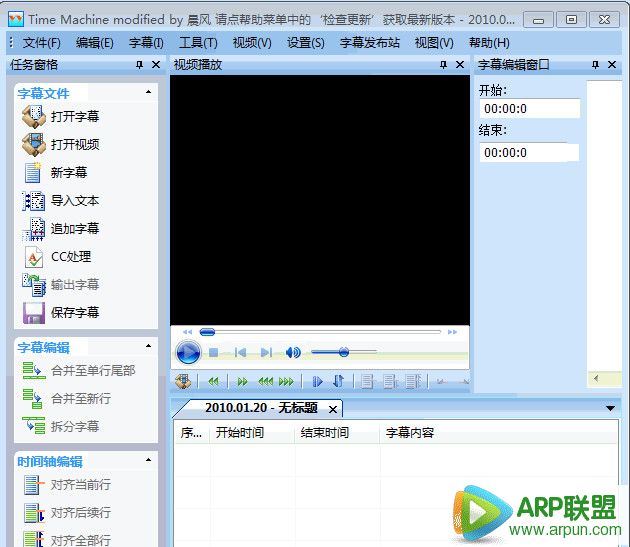Collapse the 时间轴编辑 section
630x547 pixels.
coord(148,460)
